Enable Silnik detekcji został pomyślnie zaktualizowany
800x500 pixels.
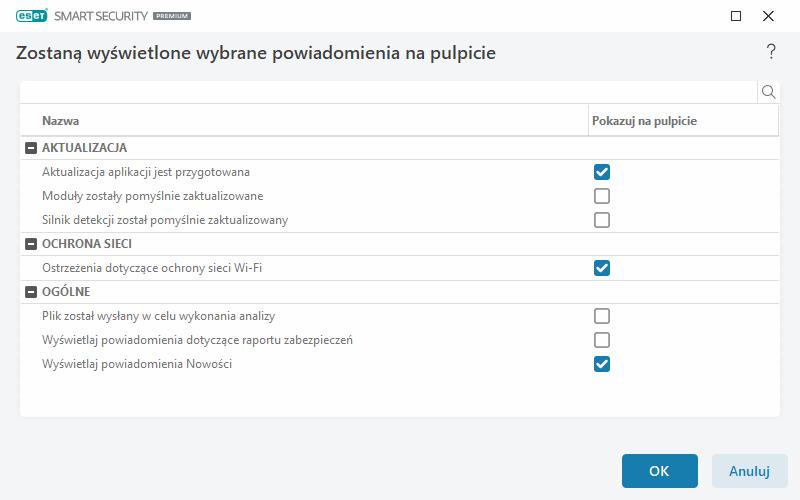tap(602, 220)
